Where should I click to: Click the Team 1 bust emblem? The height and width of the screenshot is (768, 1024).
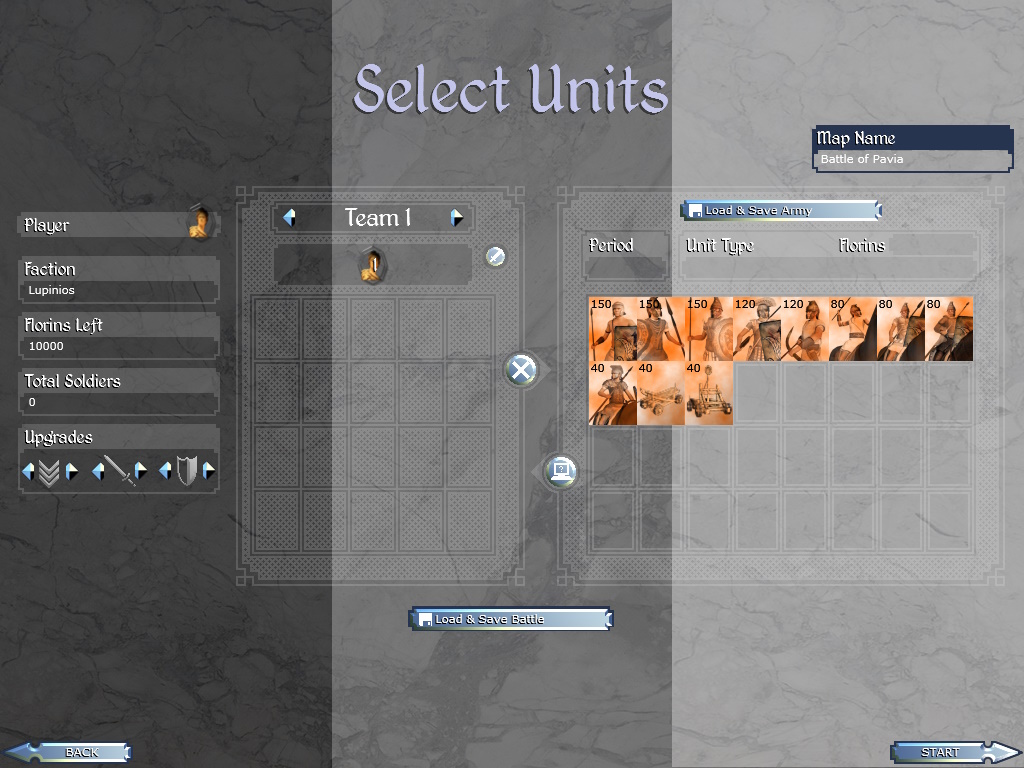[372, 265]
